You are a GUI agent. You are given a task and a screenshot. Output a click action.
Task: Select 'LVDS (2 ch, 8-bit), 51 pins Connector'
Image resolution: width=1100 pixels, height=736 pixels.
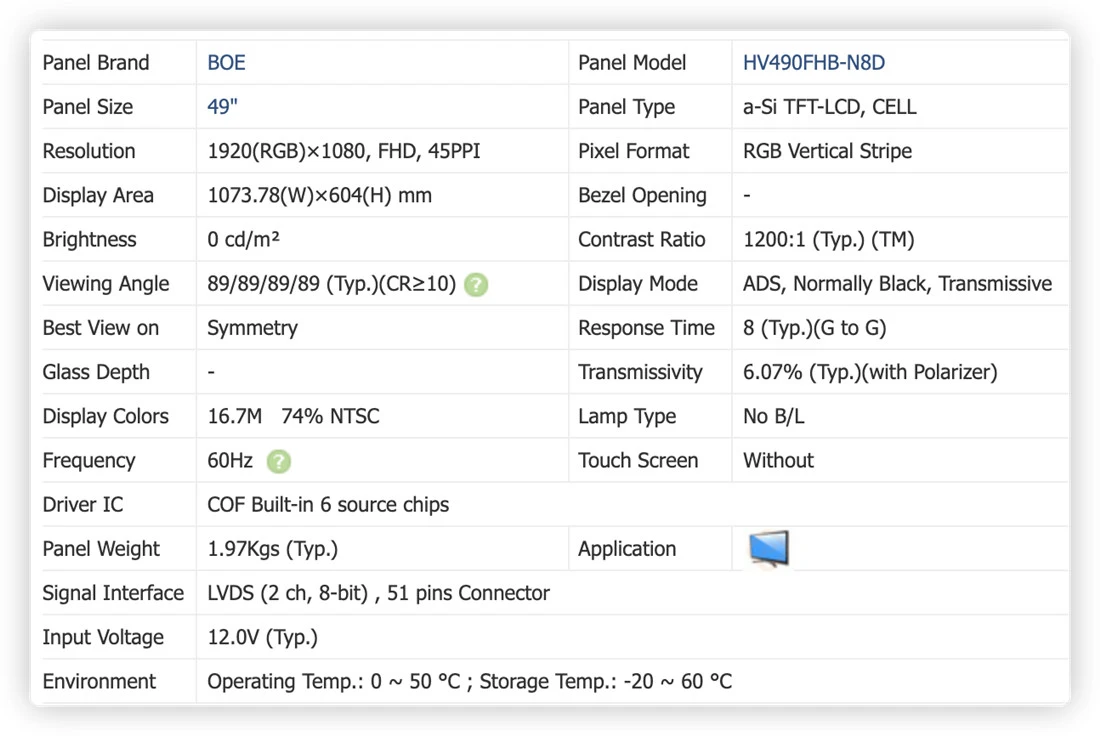pos(378,593)
